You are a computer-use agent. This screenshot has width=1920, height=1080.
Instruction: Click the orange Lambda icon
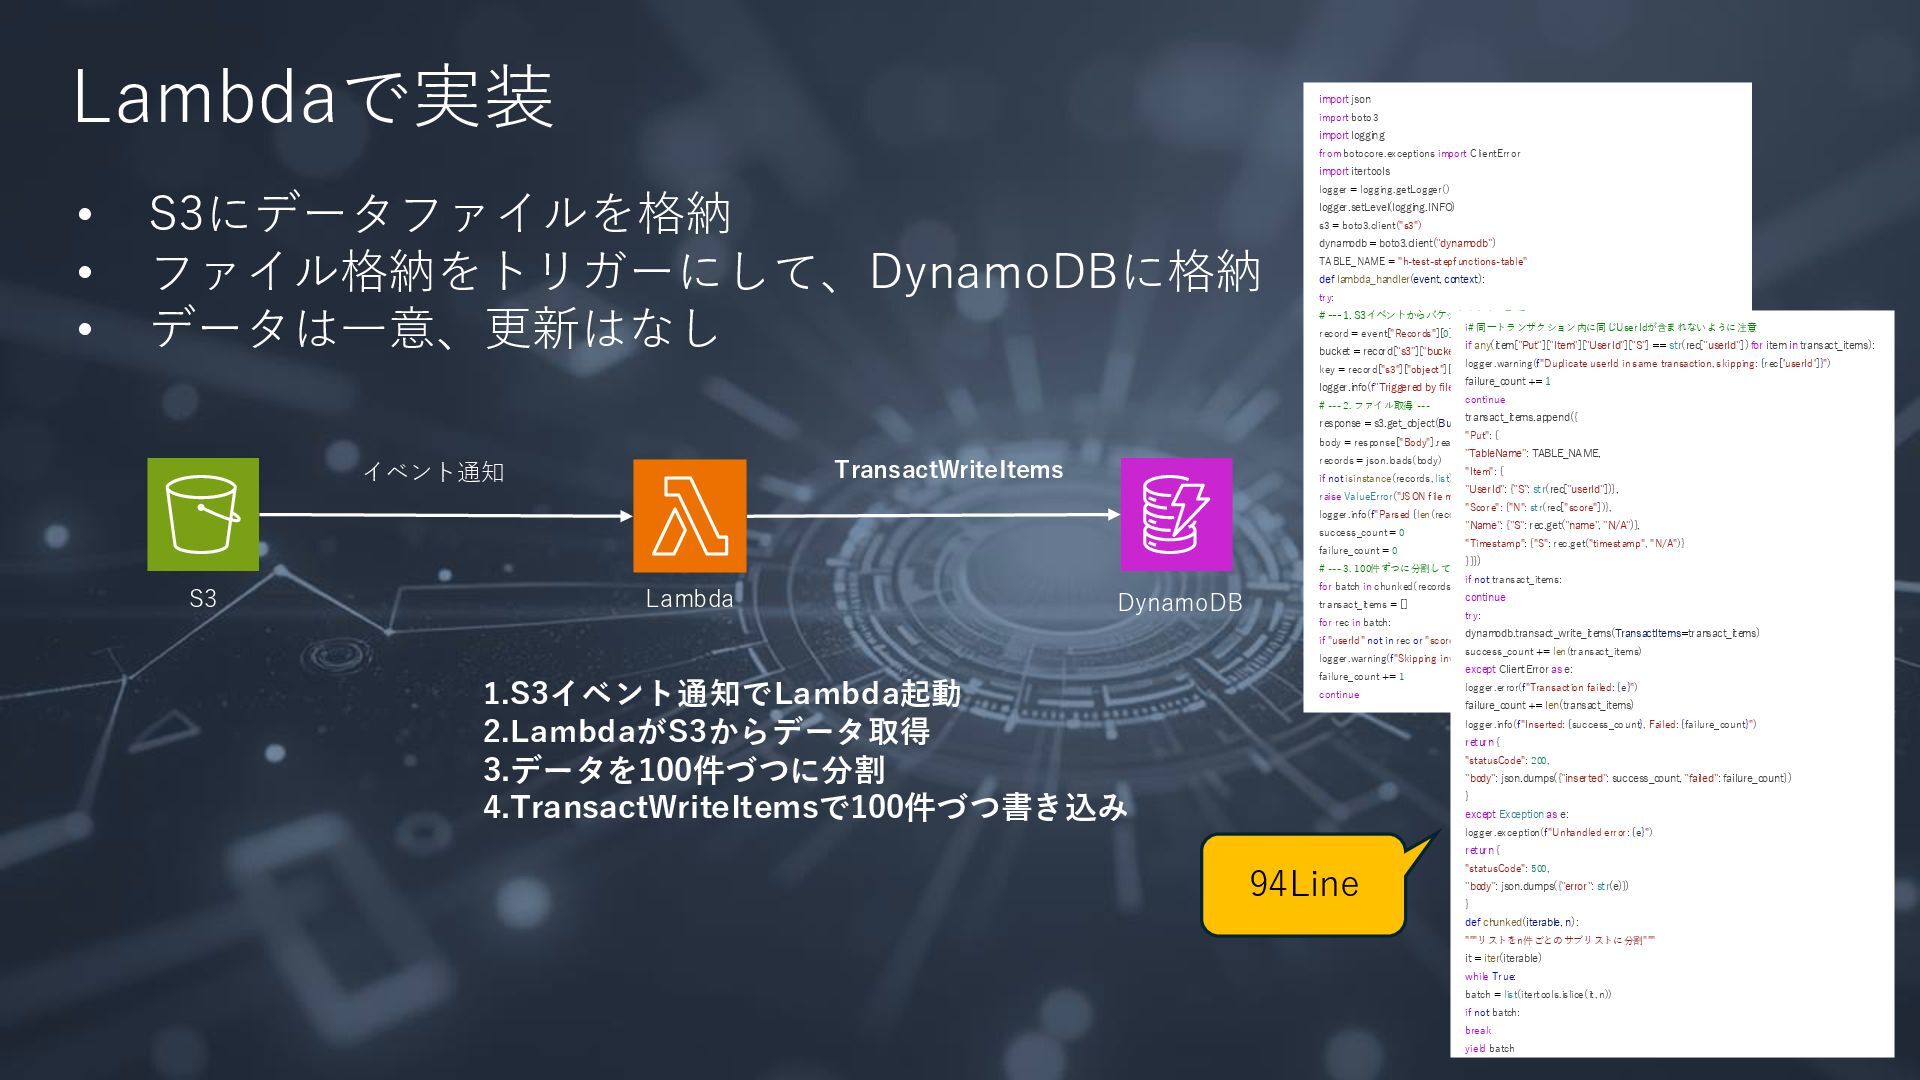(x=690, y=516)
